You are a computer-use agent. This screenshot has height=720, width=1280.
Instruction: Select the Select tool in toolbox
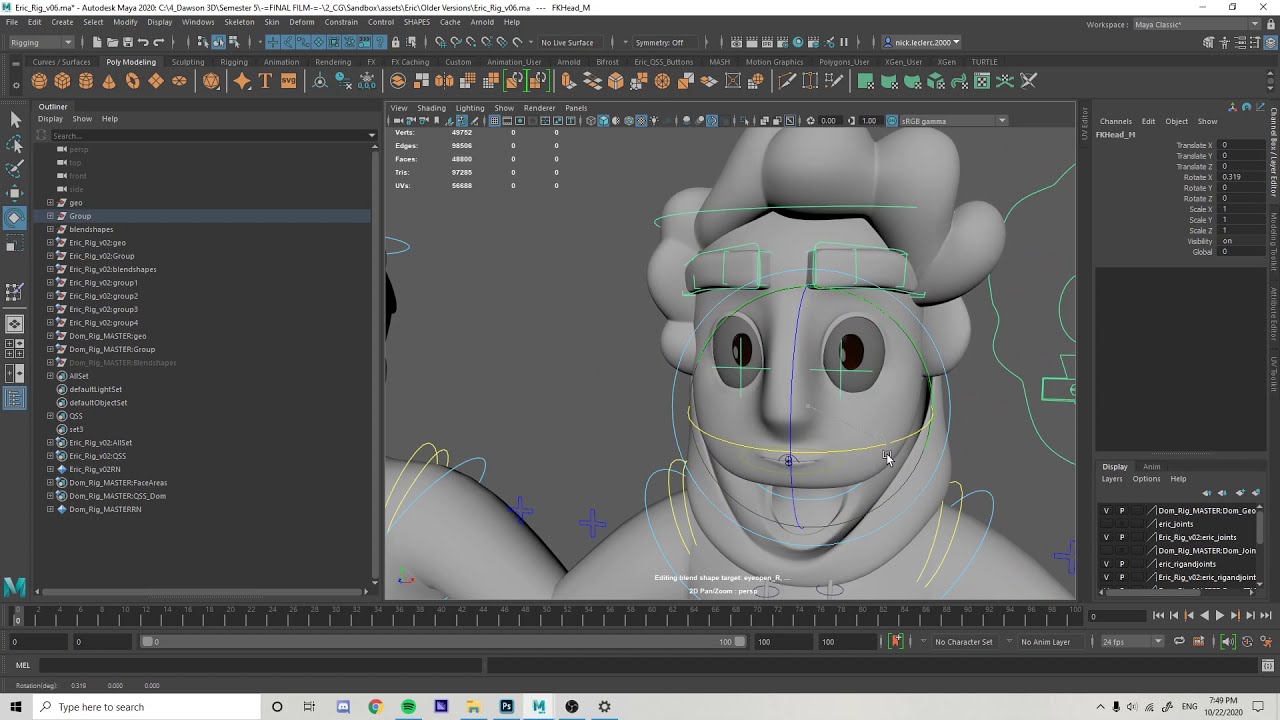click(x=15, y=120)
